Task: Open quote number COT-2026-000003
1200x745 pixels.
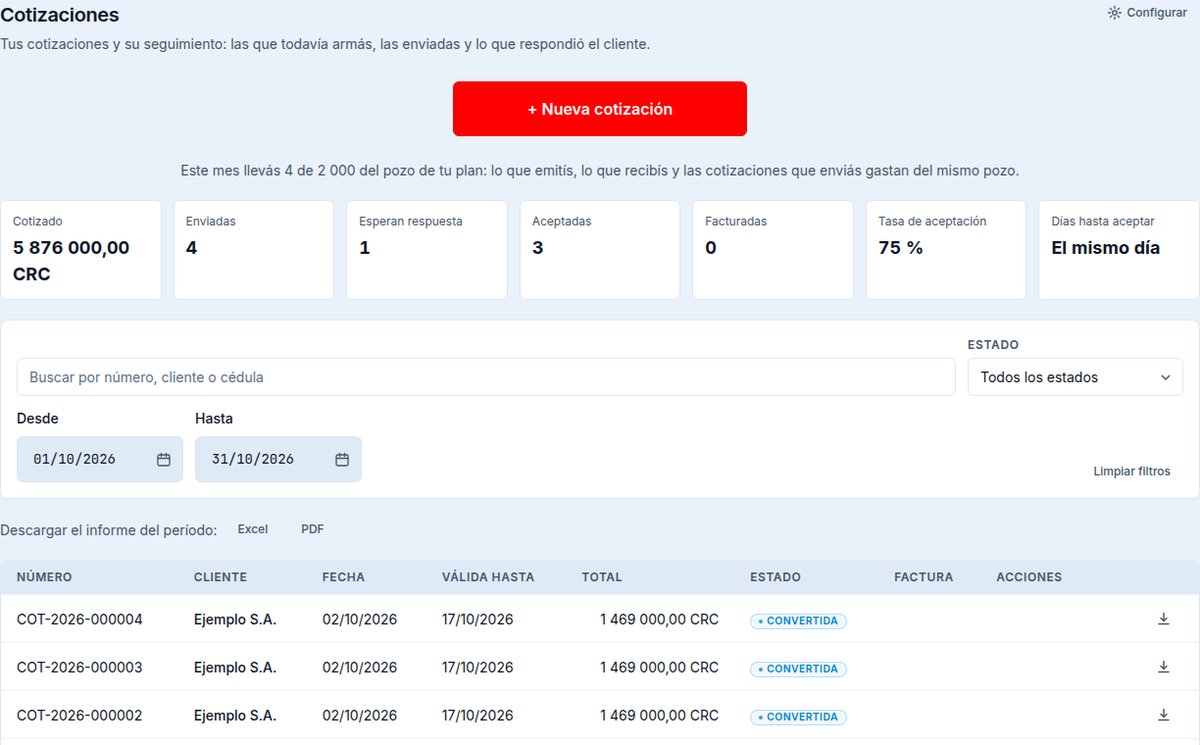Action: click(80, 667)
